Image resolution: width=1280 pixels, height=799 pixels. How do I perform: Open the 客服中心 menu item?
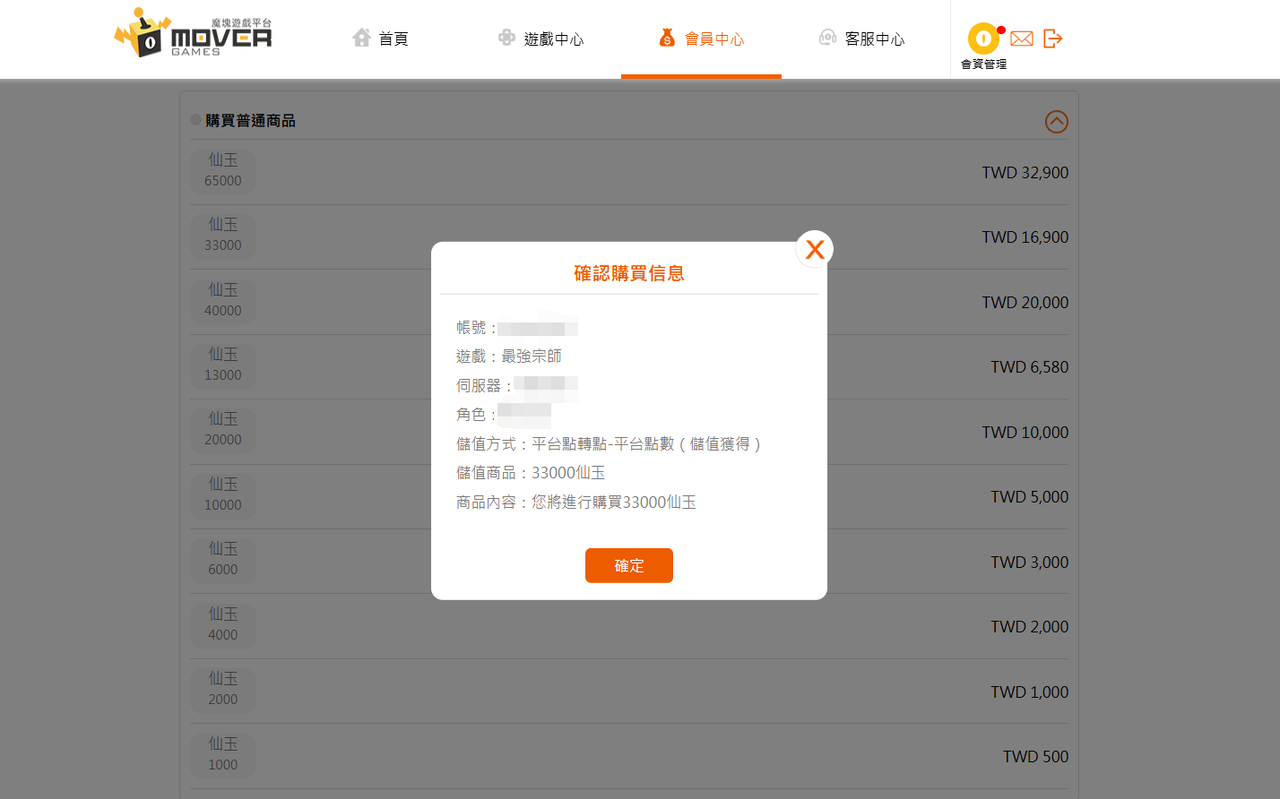[x=874, y=39]
